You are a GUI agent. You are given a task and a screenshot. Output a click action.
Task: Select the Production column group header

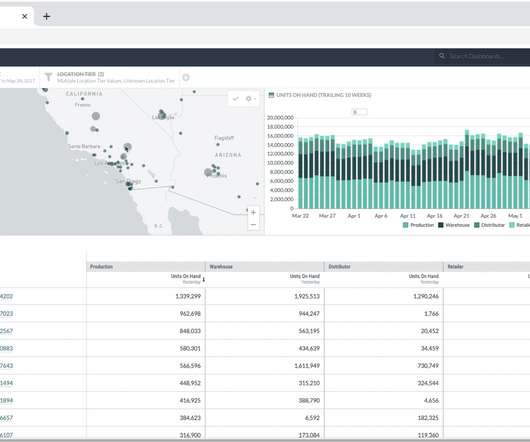(146, 267)
